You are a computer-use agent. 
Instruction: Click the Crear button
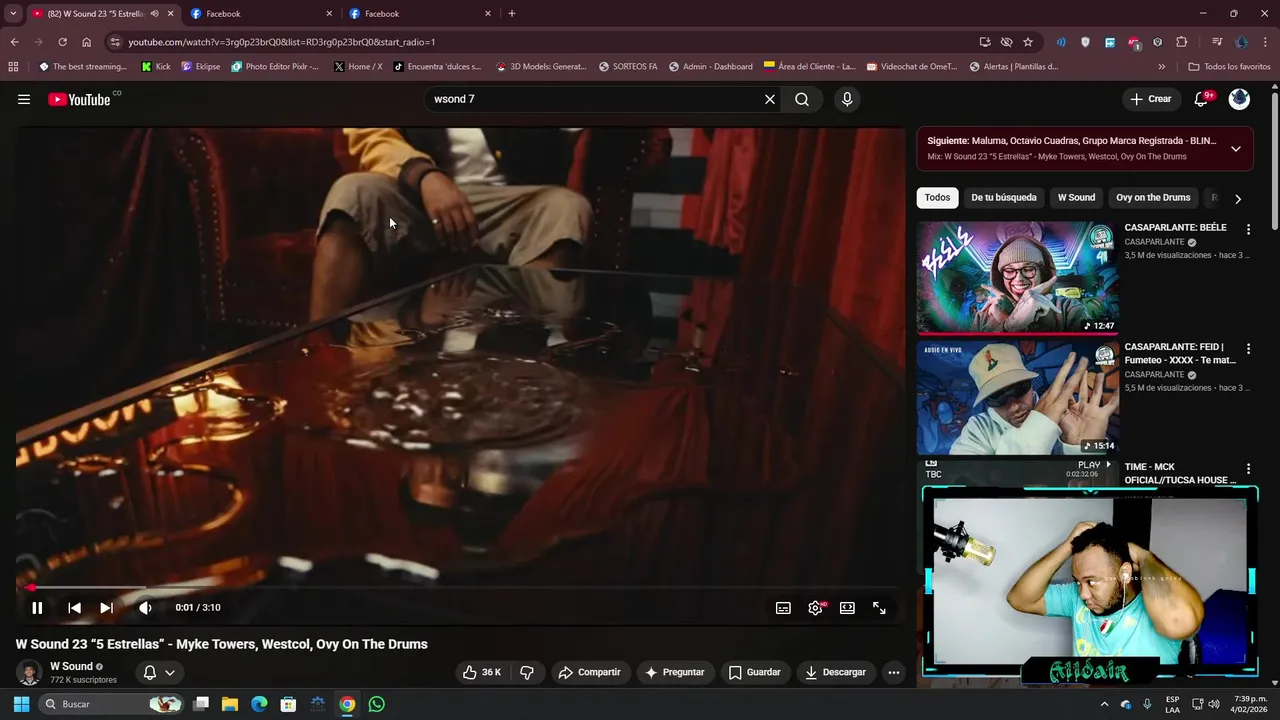tap(1151, 99)
